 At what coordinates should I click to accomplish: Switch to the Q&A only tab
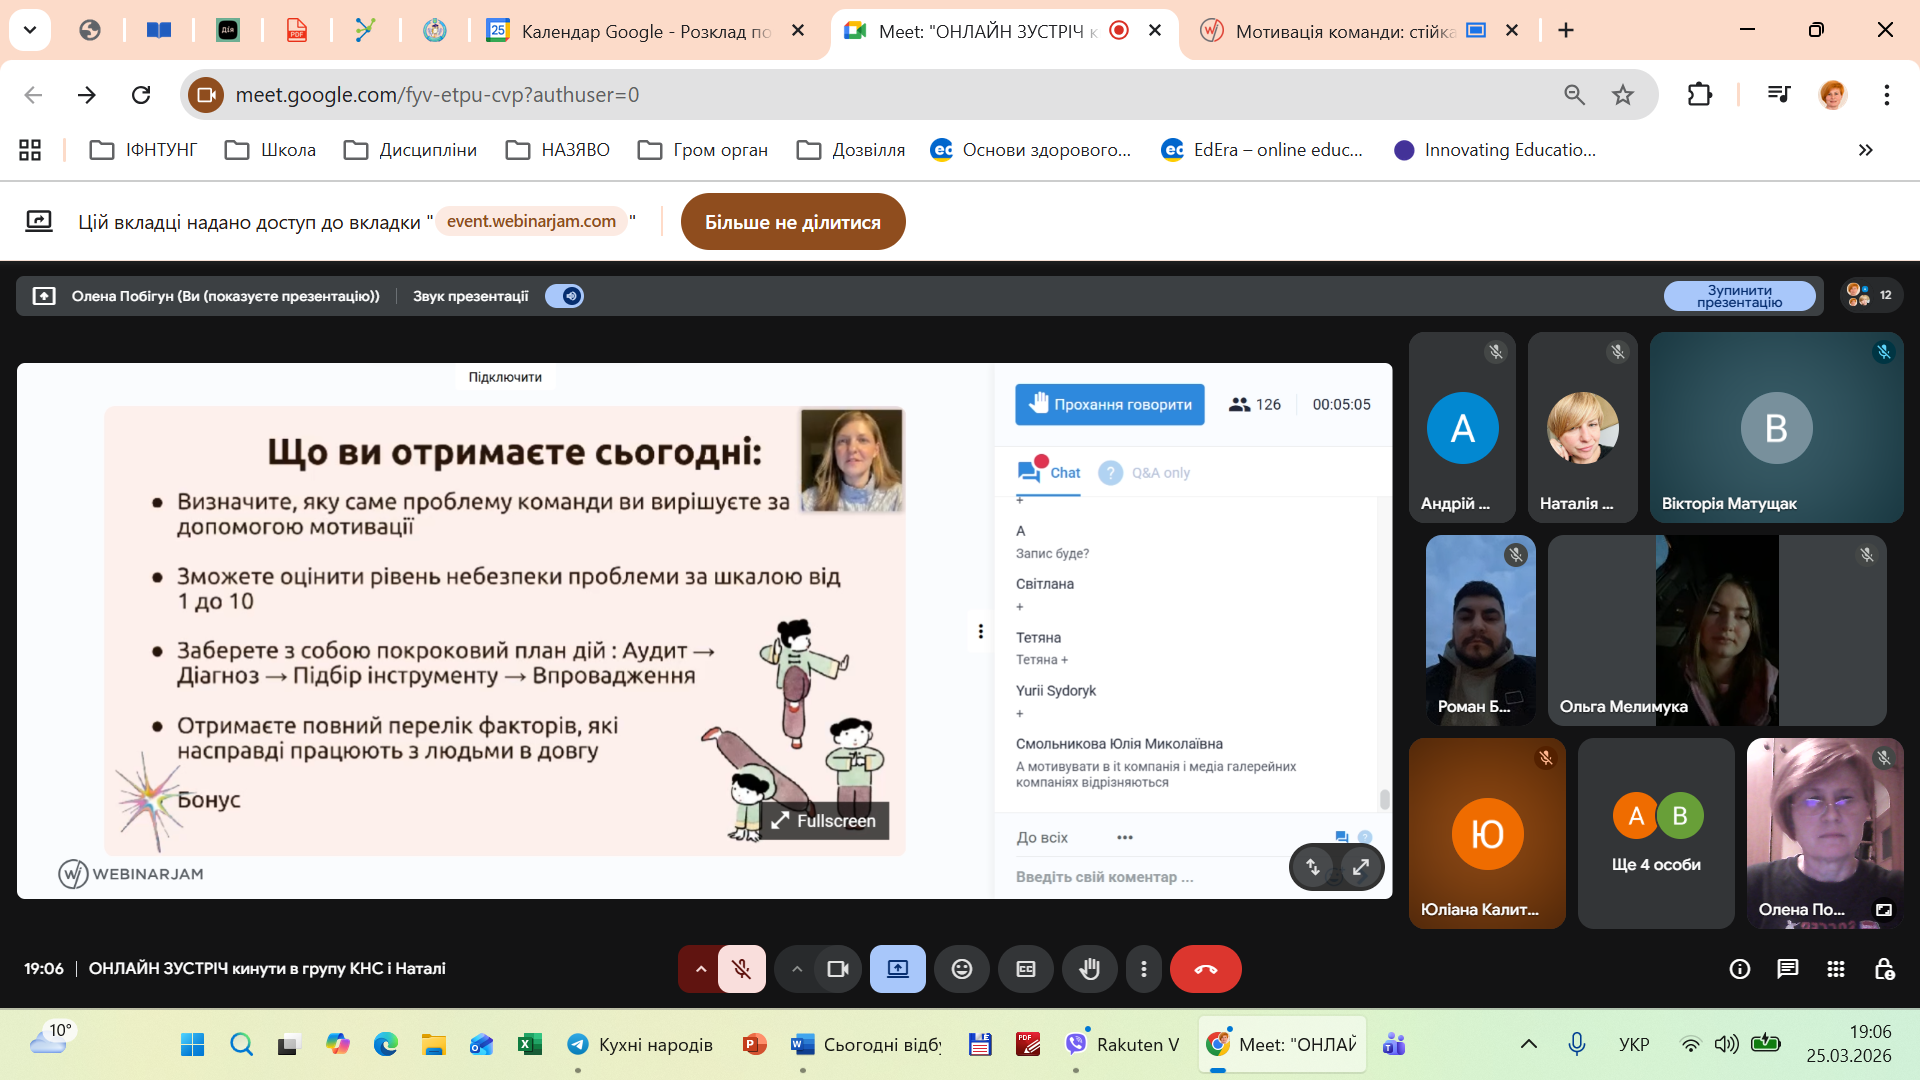click(x=1145, y=473)
